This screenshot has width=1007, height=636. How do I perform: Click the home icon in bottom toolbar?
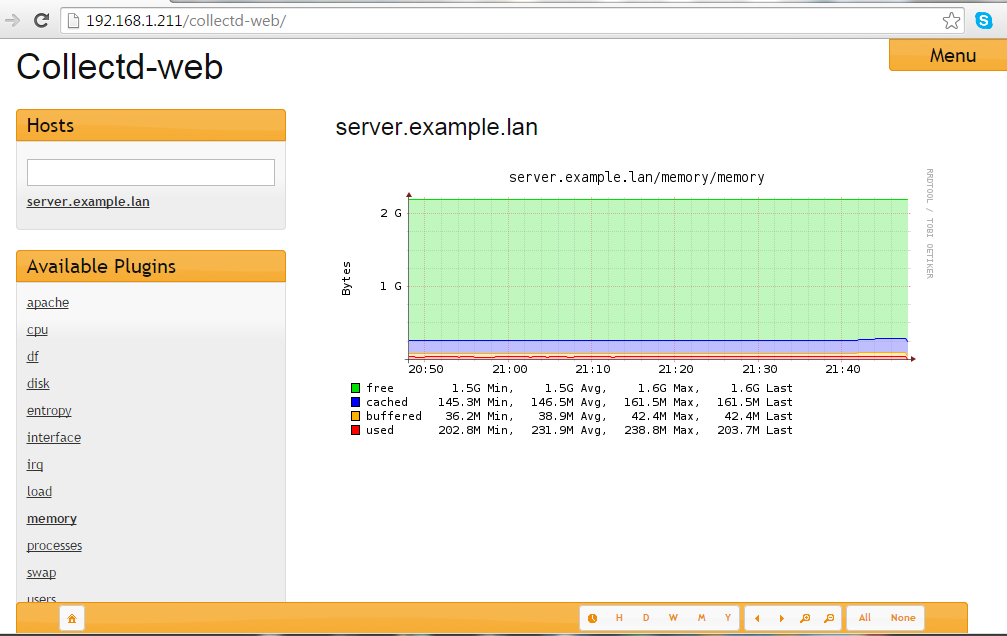[x=72, y=618]
